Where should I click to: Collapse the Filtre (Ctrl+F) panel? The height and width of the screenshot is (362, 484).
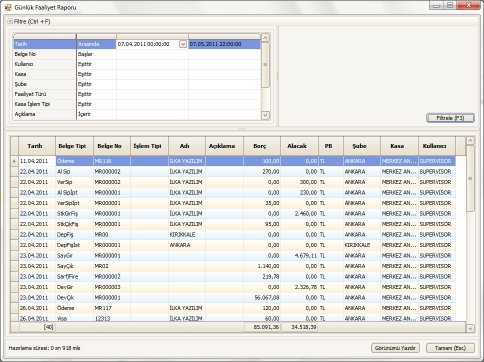click(x=10, y=22)
